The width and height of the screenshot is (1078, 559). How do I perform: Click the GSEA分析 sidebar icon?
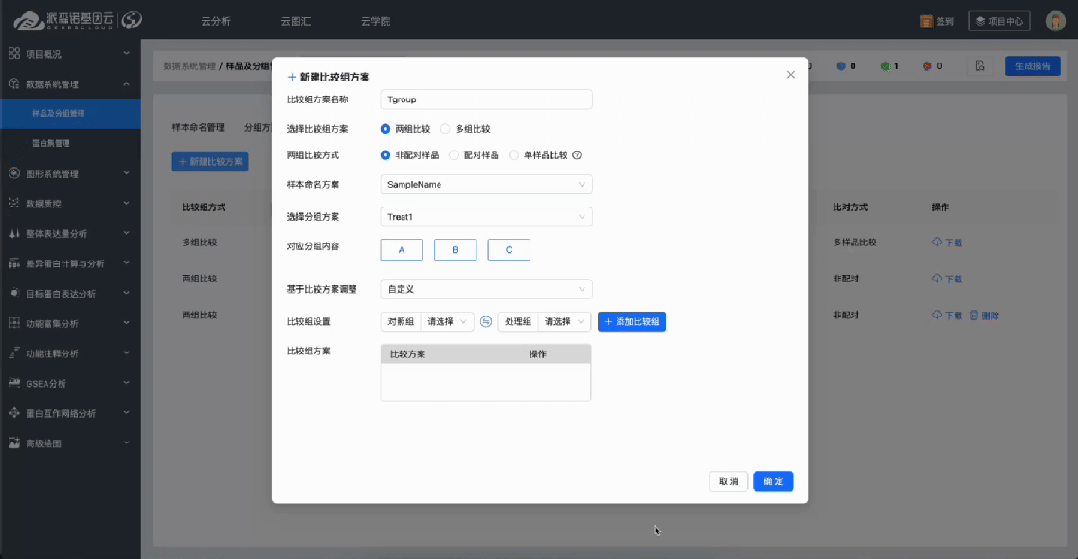[x=14, y=382]
